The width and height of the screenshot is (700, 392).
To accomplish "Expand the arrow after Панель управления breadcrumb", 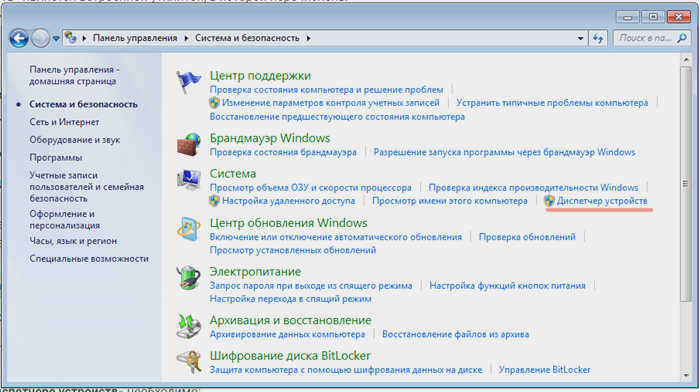I will click(186, 38).
